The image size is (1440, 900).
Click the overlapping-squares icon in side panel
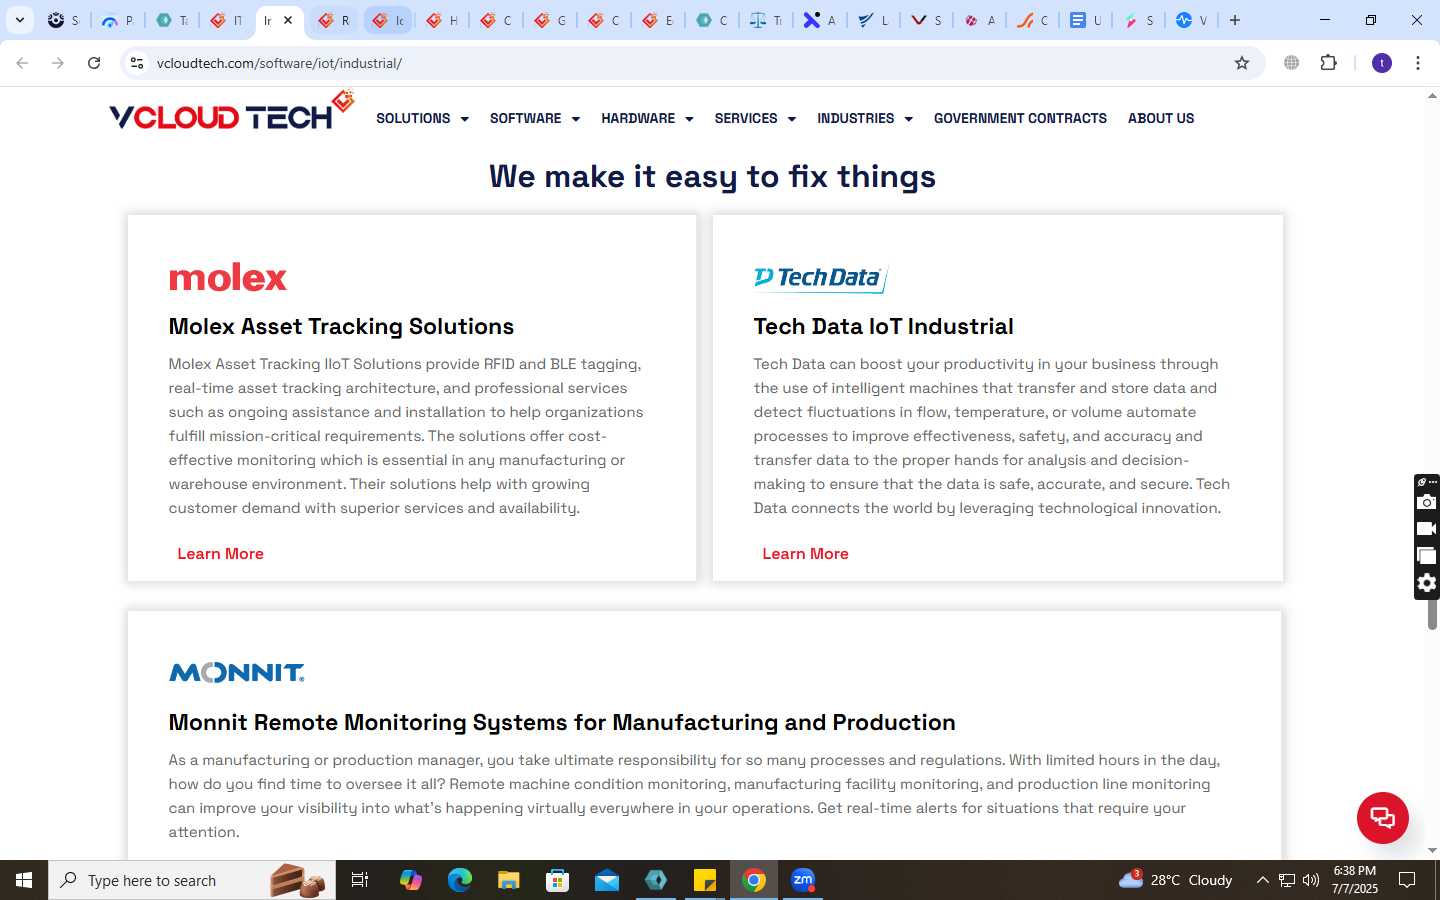coord(1427,556)
